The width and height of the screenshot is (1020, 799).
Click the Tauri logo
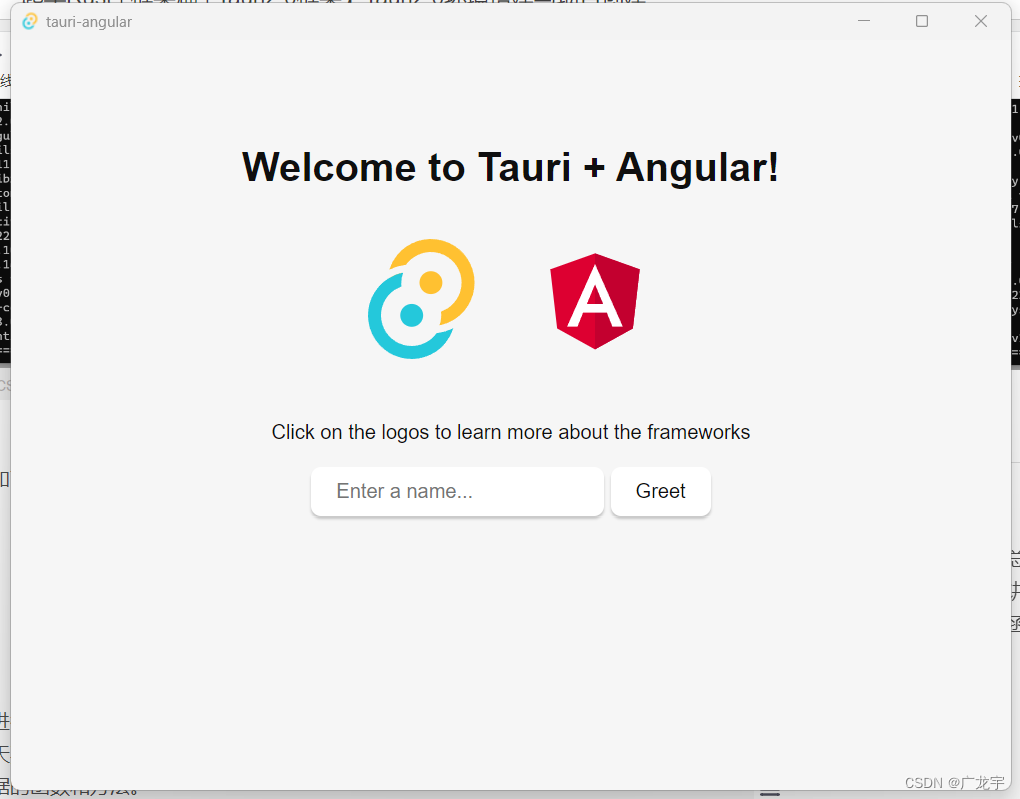click(x=421, y=299)
